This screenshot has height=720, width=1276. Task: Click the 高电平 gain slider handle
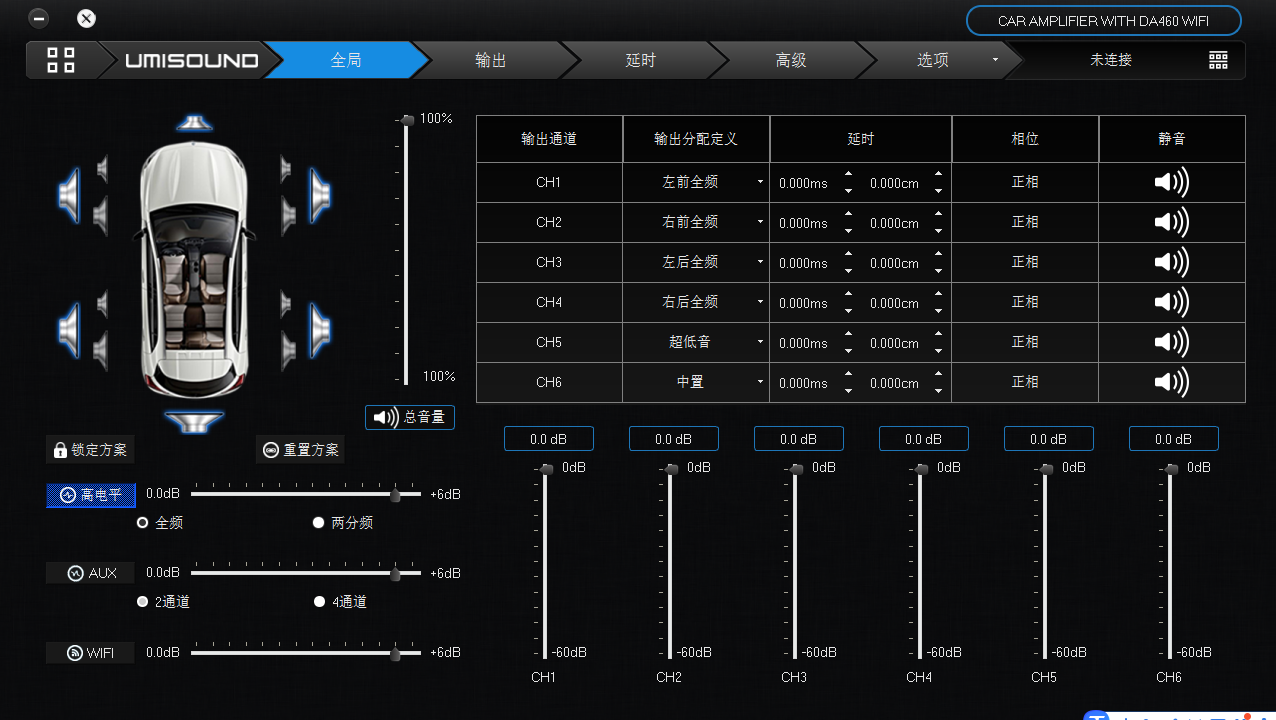(x=396, y=495)
